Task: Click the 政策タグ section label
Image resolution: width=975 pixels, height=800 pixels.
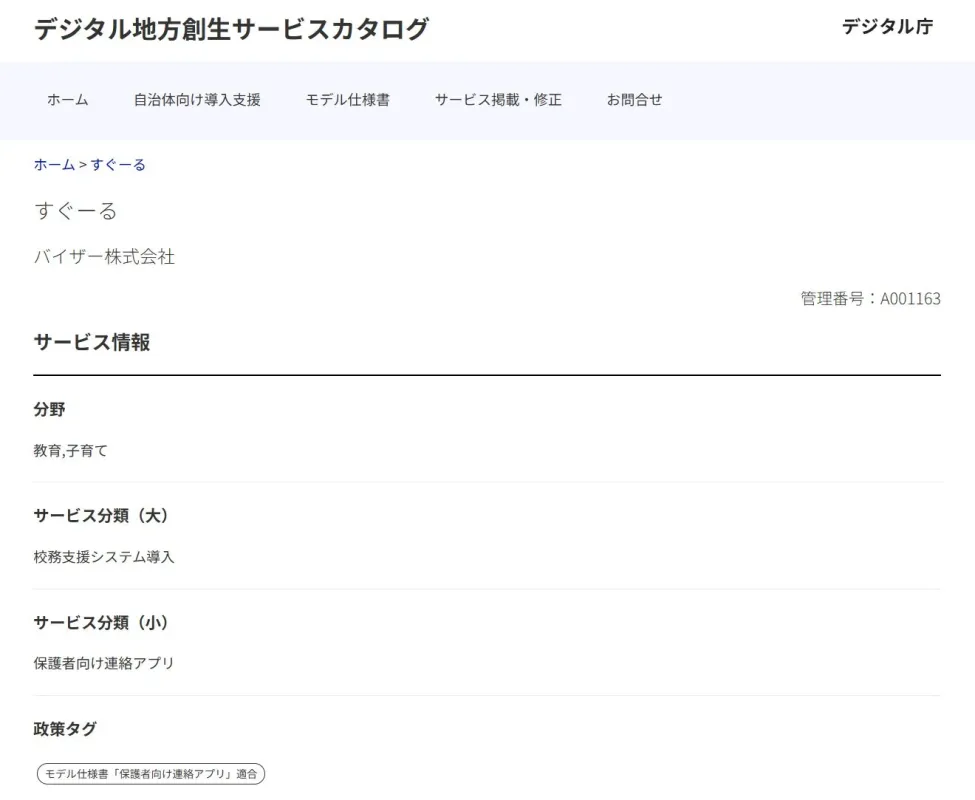Action: click(x=65, y=729)
